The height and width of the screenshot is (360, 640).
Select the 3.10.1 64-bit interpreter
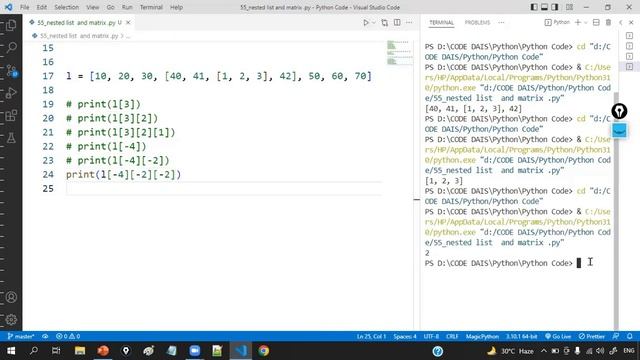tap(521, 336)
